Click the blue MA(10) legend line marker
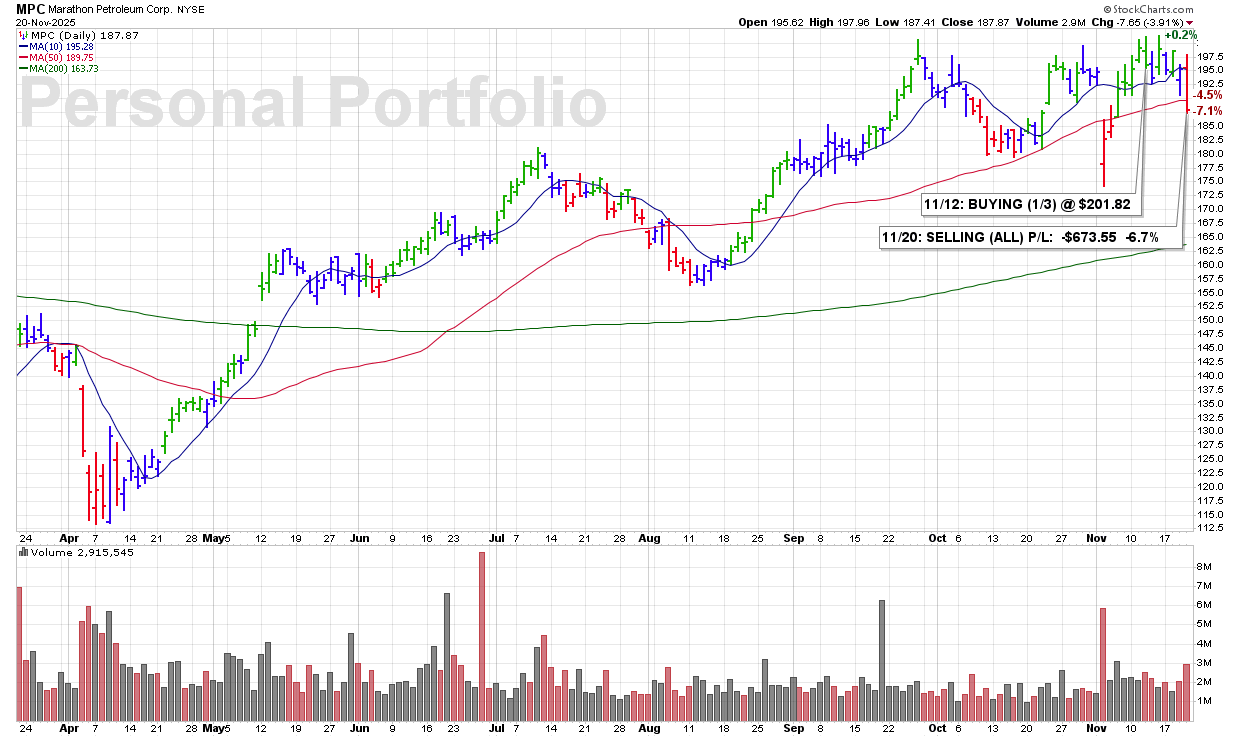Screen dimensions: 1240x737 [22, 47]
